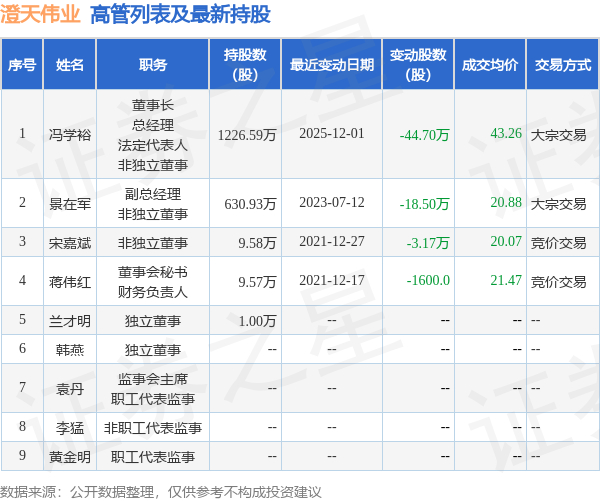The width and height of the screenshot is (600, 501).
Task: Click the 副总经理 position text
Action: (153, 194)
